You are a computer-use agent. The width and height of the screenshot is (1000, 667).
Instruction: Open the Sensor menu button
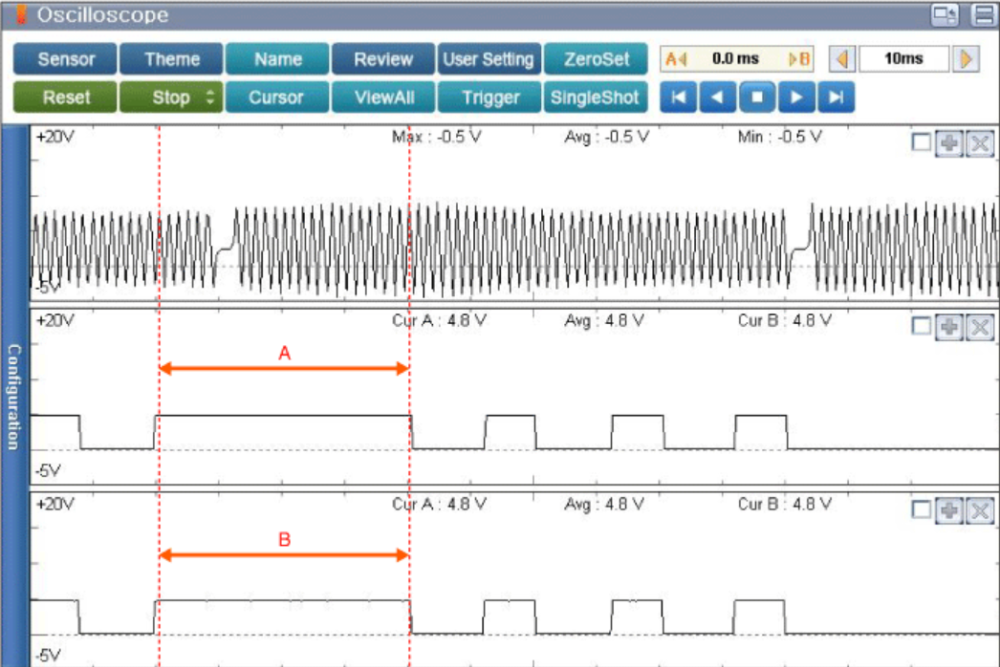click(64, 59)
